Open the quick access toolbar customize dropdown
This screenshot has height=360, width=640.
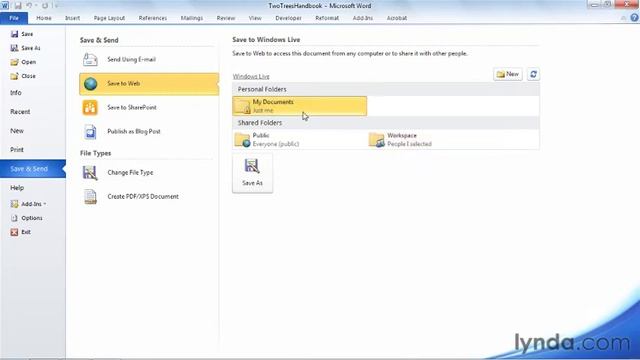point(56,6)
